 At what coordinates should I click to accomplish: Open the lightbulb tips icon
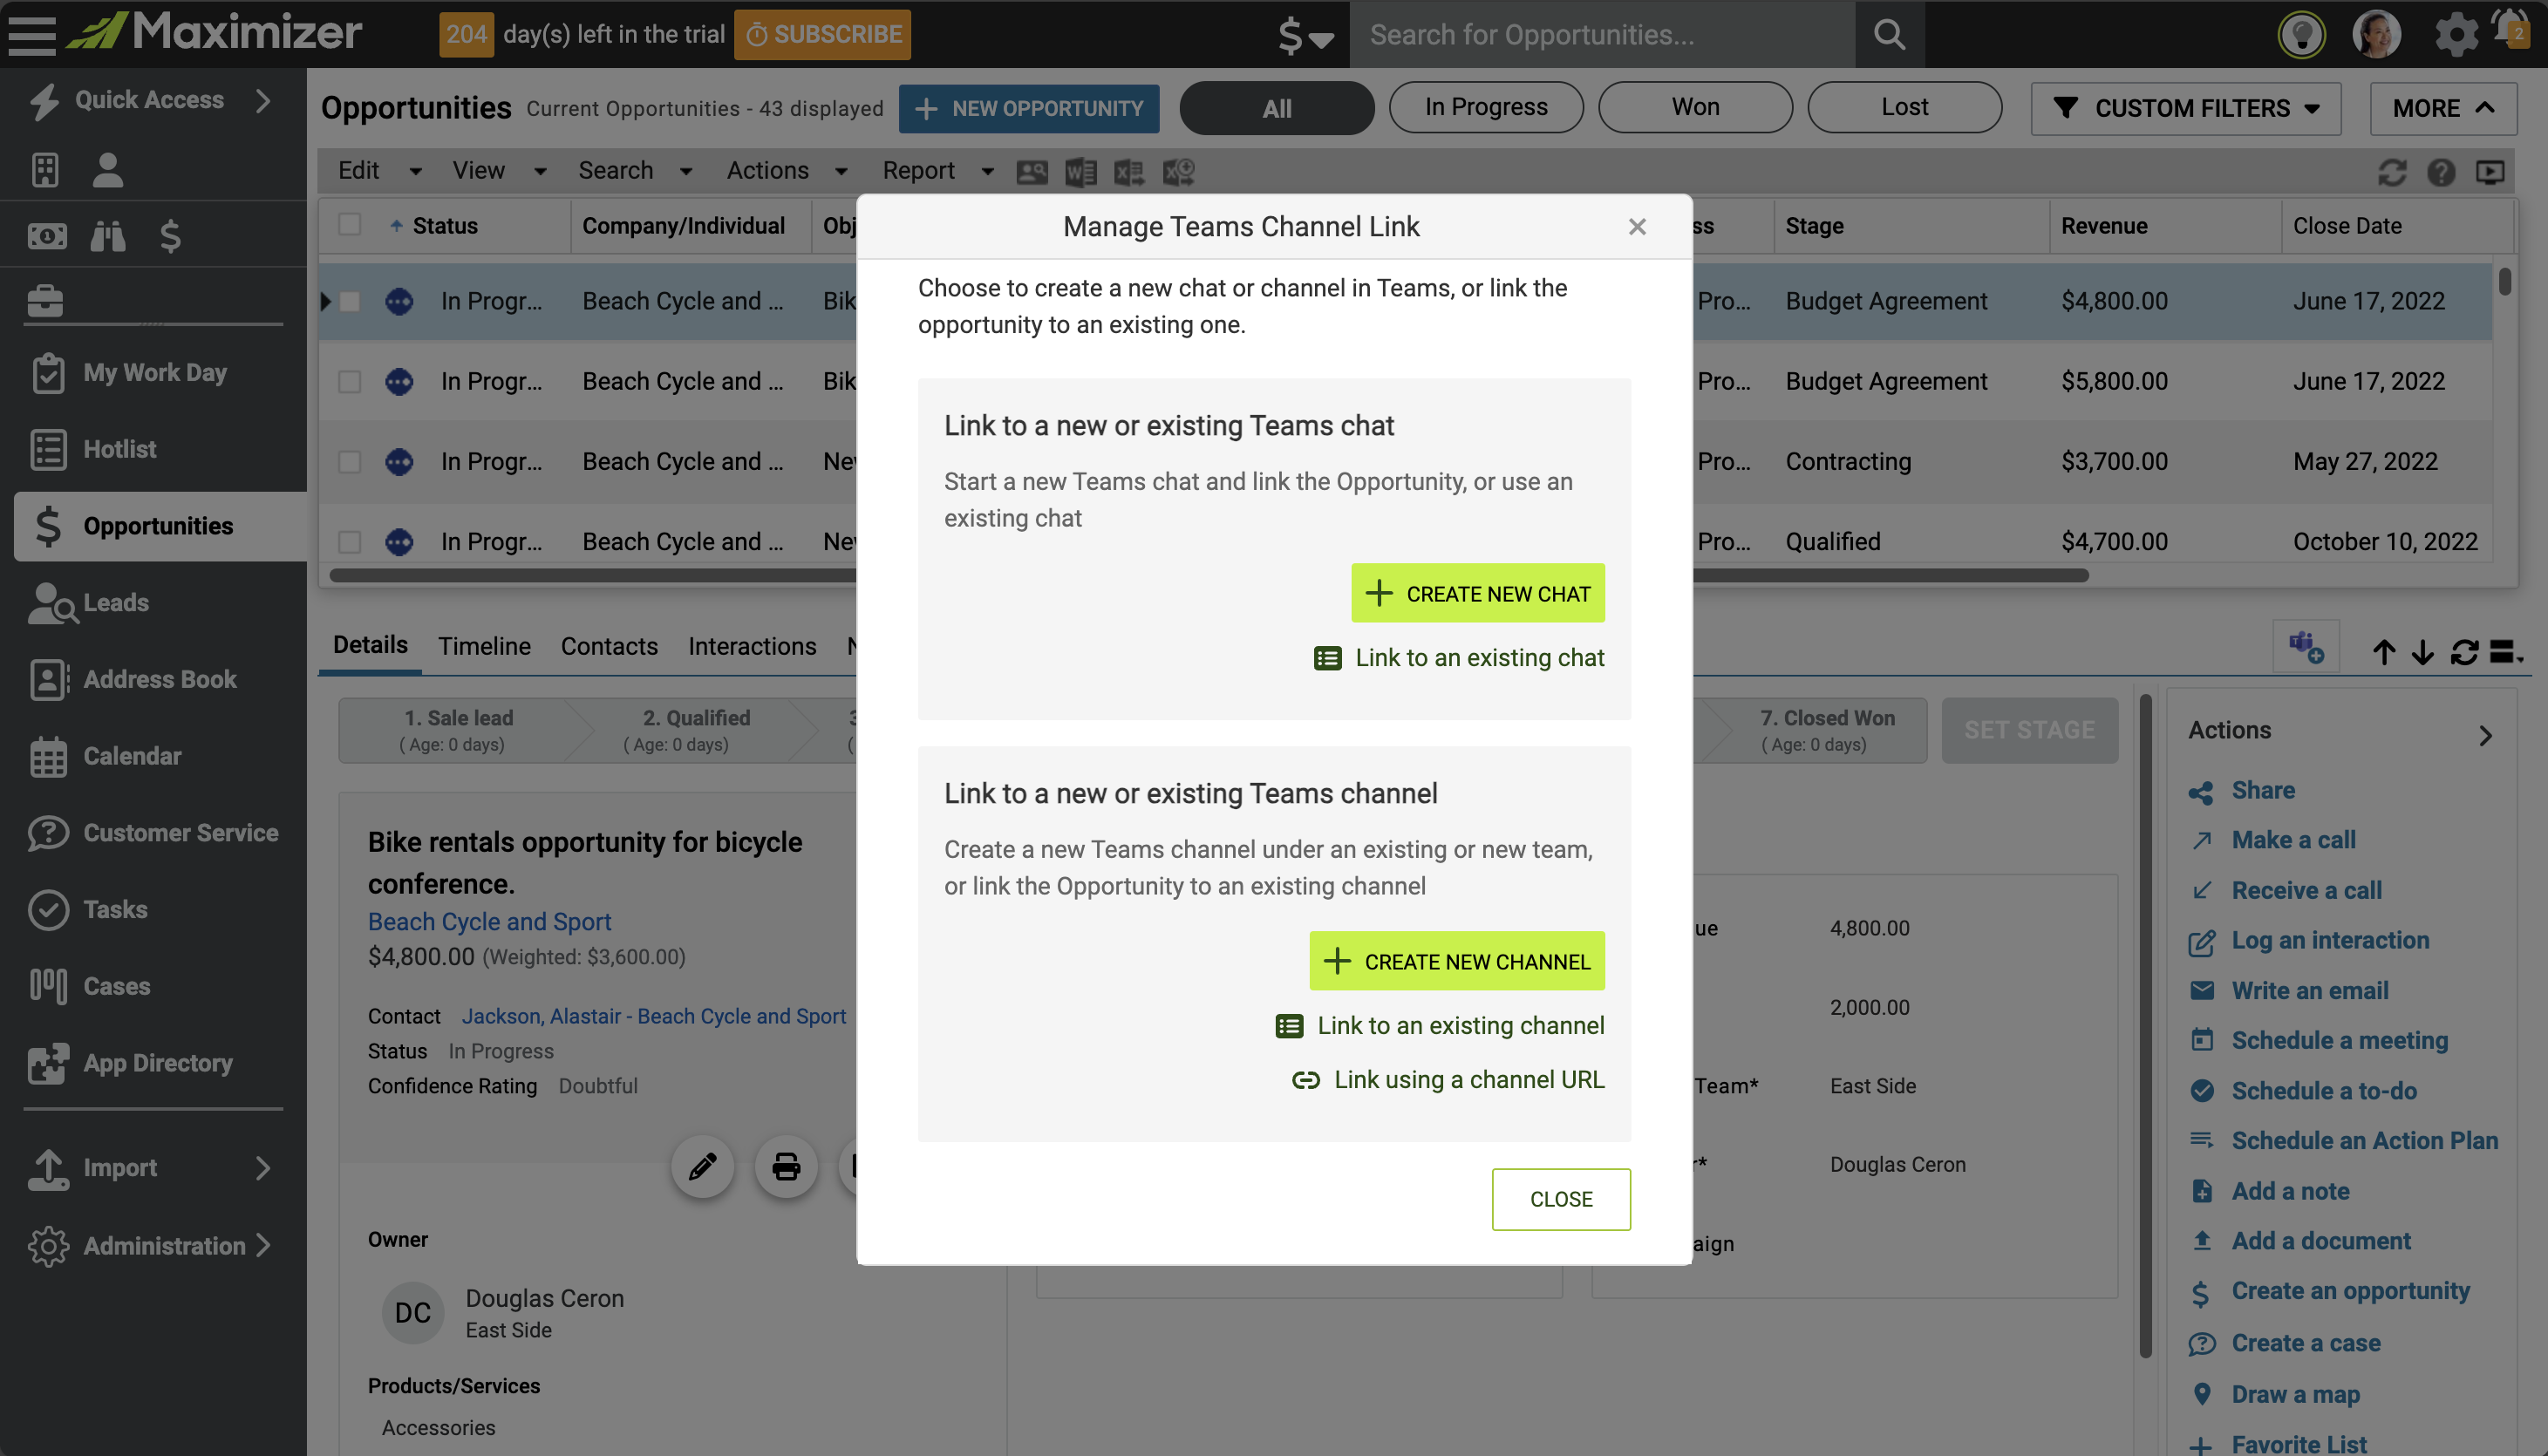(2301, 34)
